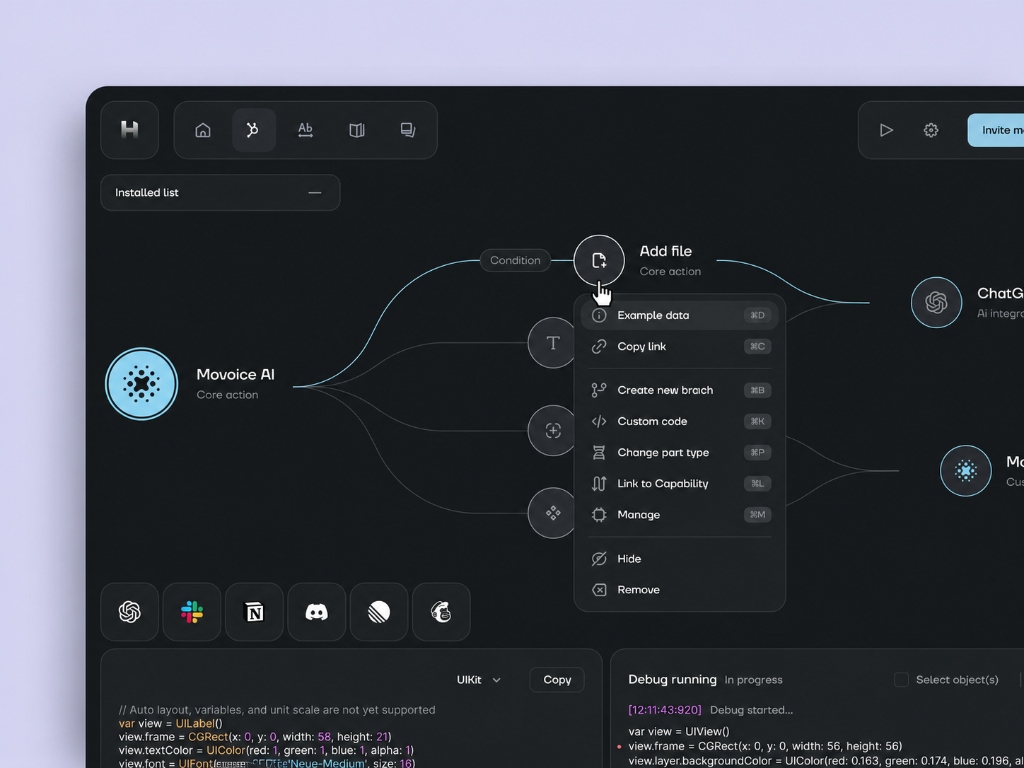Open the Home navigation icon
This screenshot has height=768, width=1024.
pos(203,130)
